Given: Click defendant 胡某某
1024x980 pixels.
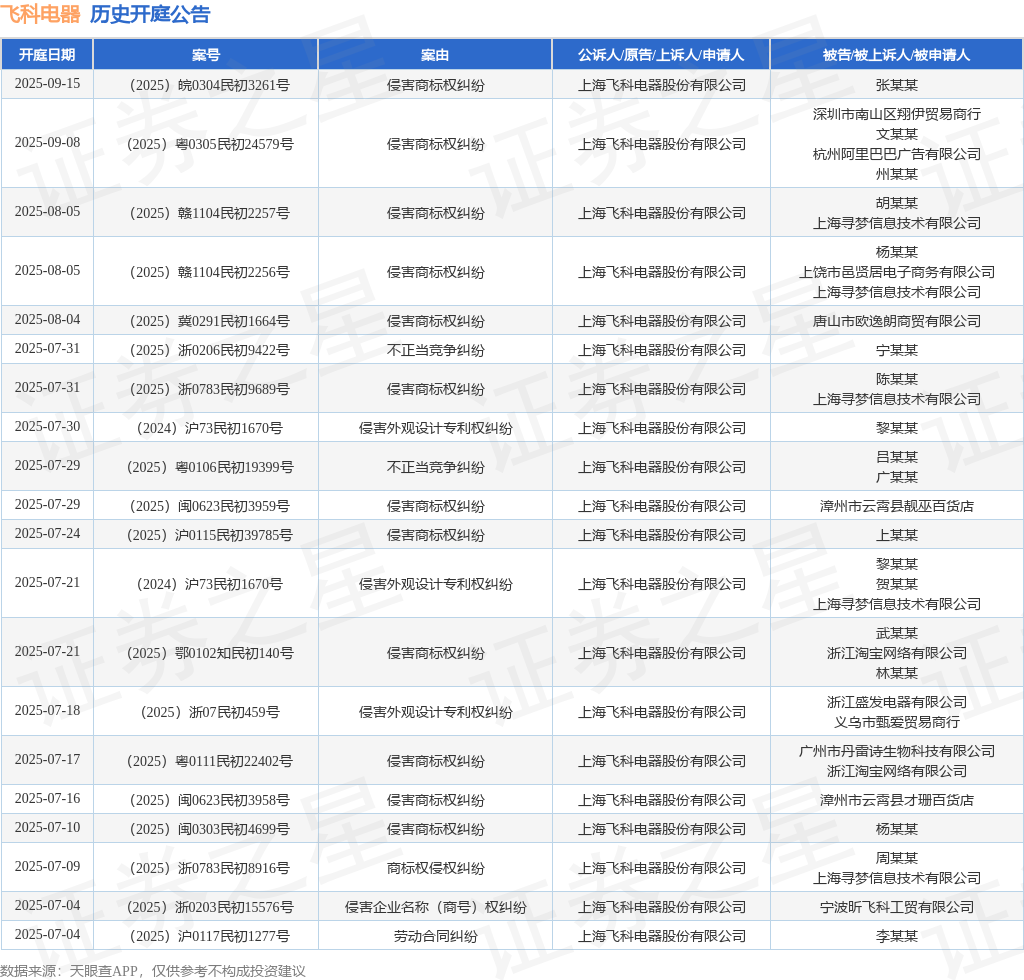Looking at the screenshot, I should coord(897,203).
